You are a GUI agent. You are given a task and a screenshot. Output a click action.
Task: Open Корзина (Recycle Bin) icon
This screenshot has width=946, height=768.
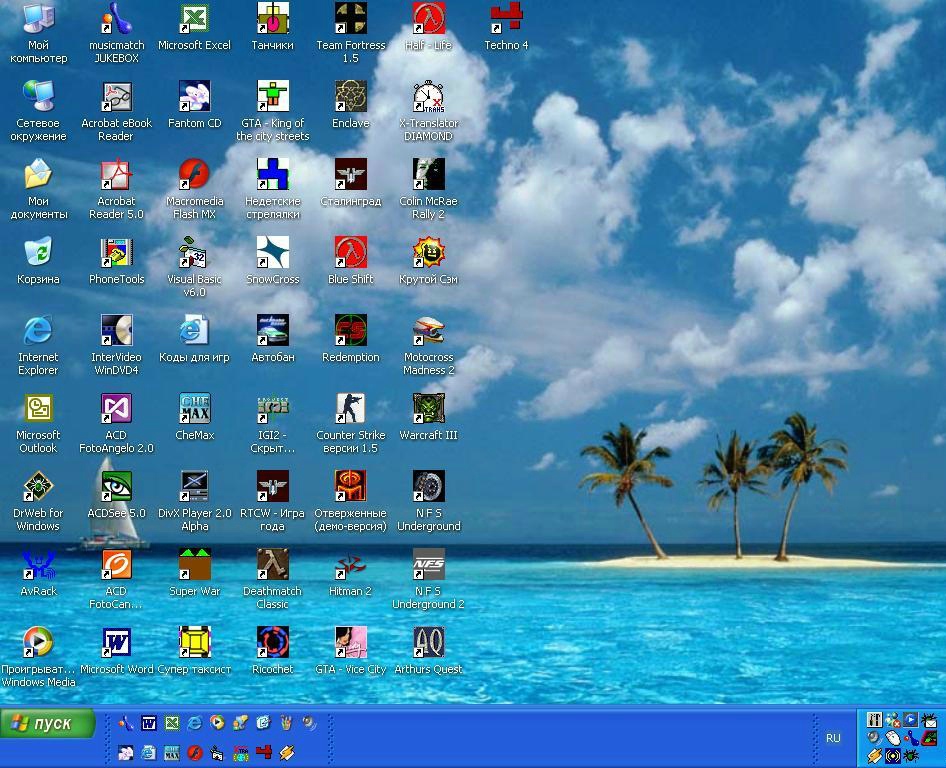click(38, 253)
